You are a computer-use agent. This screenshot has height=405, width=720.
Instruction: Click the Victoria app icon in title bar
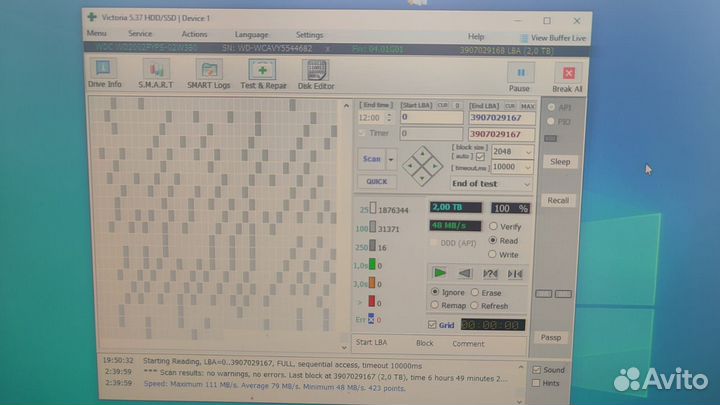[x=92, y=17]
